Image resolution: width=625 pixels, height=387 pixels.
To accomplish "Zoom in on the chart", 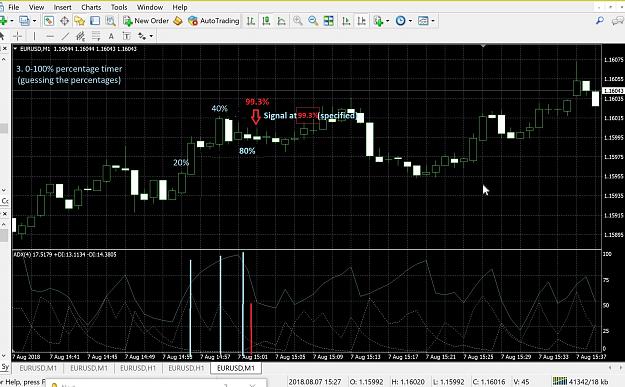I will (x=297, y=21).
